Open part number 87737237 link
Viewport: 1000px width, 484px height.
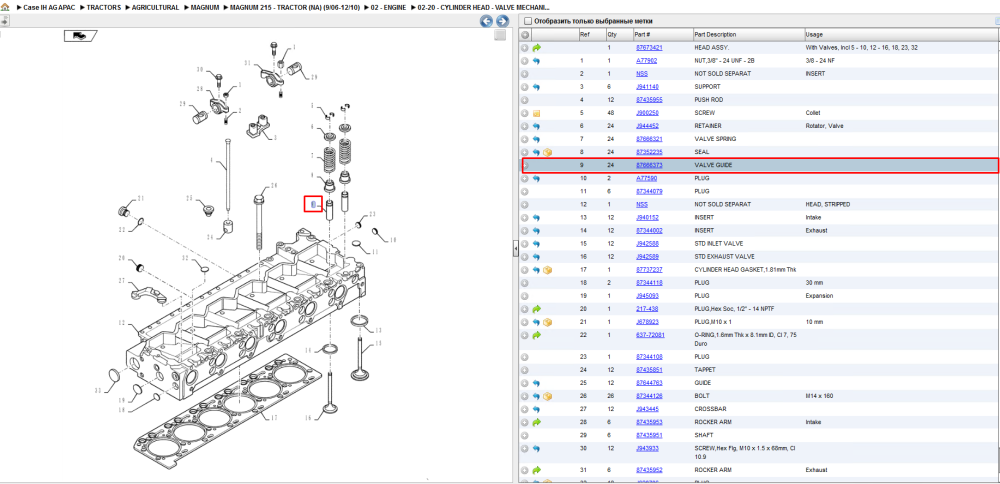coord(649,270)
